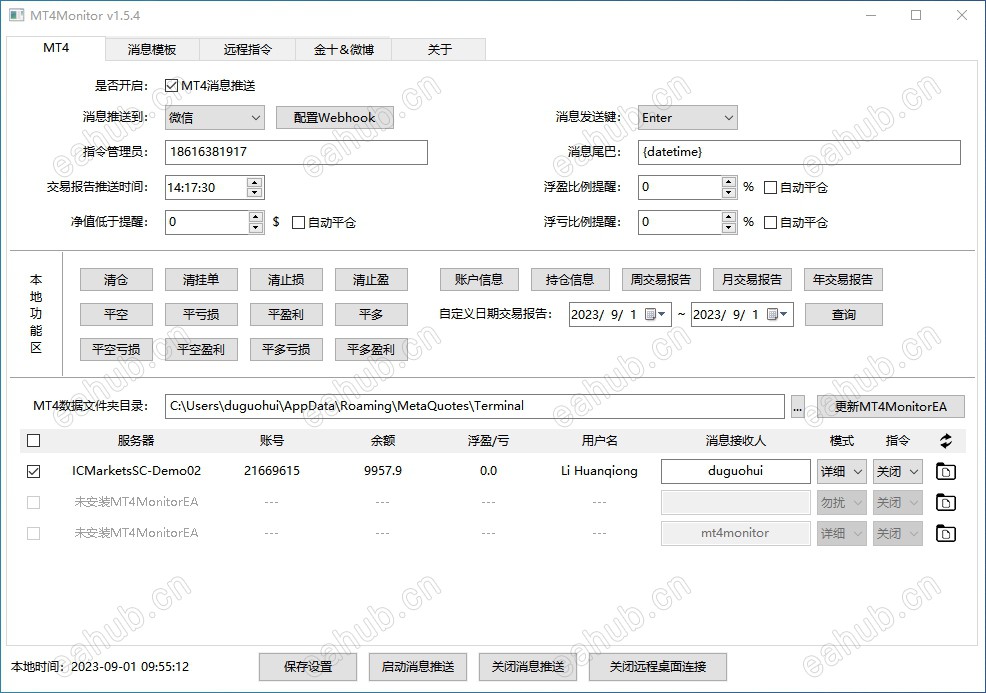The width and height of the screenshot is (986, 693).
Task: Click the 保存设置 button at the bottom
Action: coord(307,667)
